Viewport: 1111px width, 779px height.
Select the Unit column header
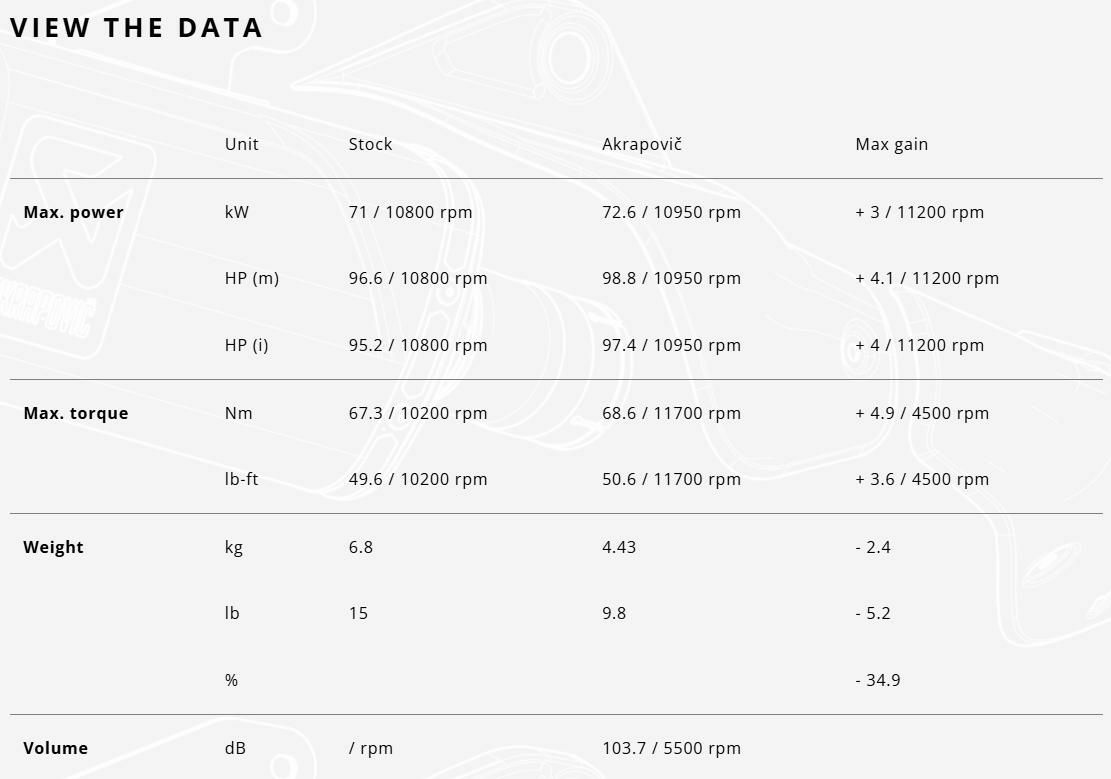pyautogui.click(x=241, y=144)
